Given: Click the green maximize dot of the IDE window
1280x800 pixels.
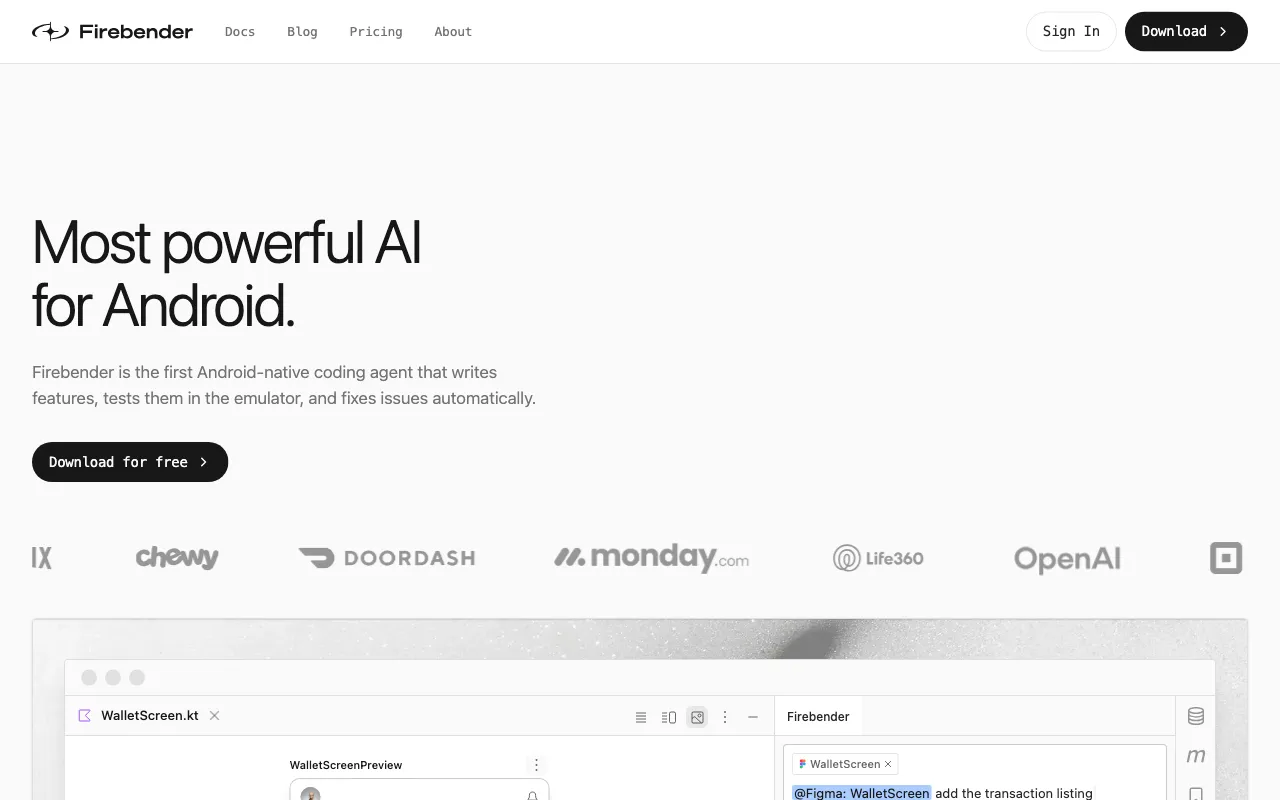Looking at the screenshot, I should 137,678.
